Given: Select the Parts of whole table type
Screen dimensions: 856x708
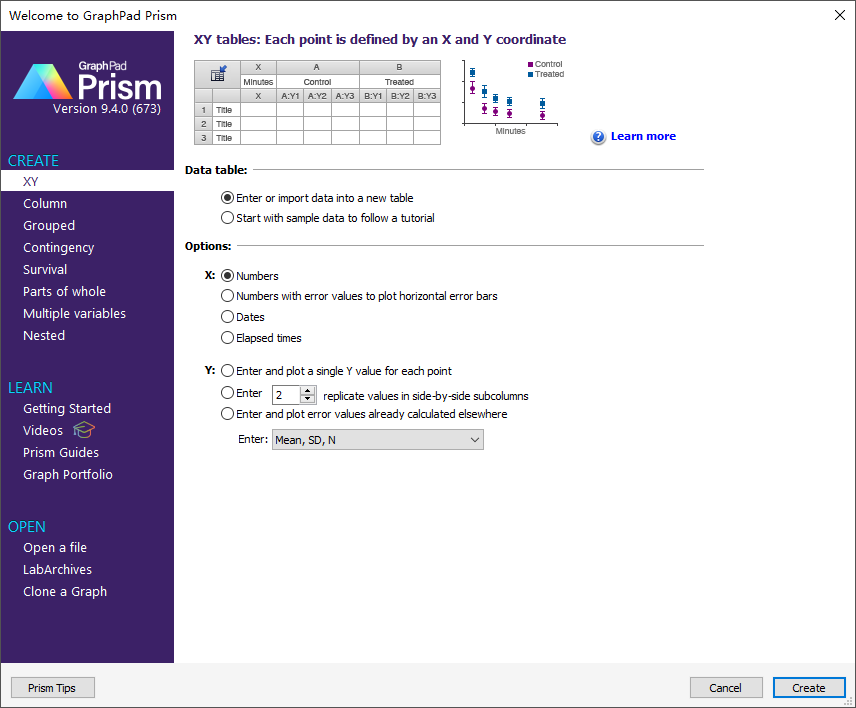Looking at the screenshot, I should (64, 291).
